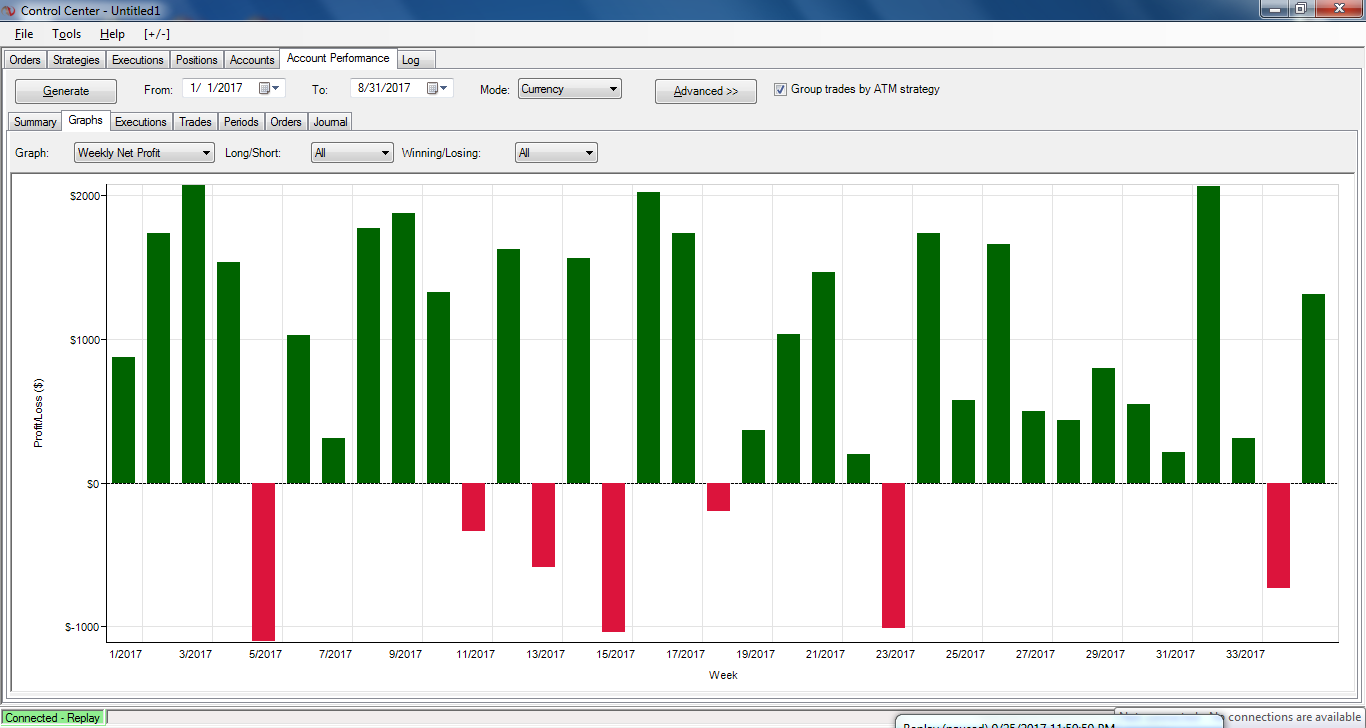Switch to the Summary sub-tab

point(35,122)
